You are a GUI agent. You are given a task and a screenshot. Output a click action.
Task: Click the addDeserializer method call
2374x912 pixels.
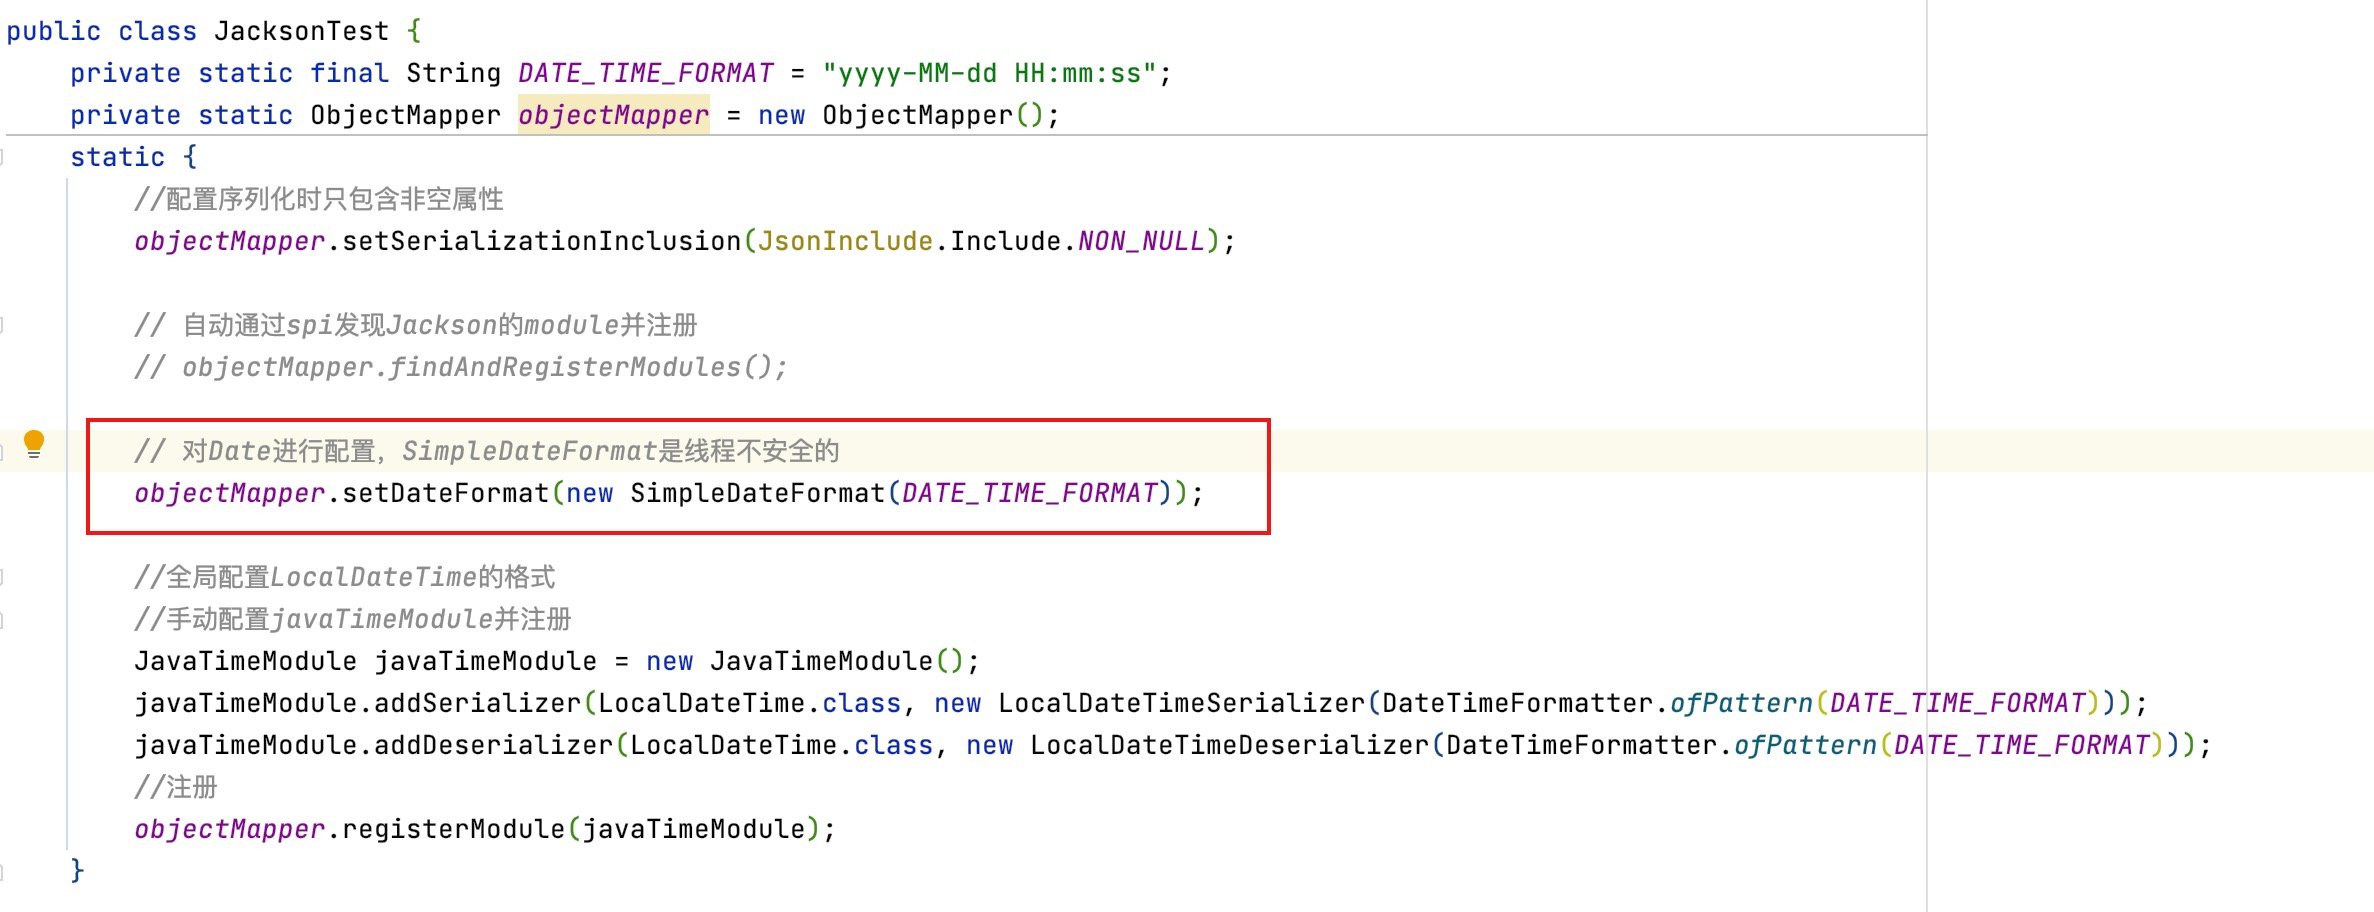[x=490, y=745]
